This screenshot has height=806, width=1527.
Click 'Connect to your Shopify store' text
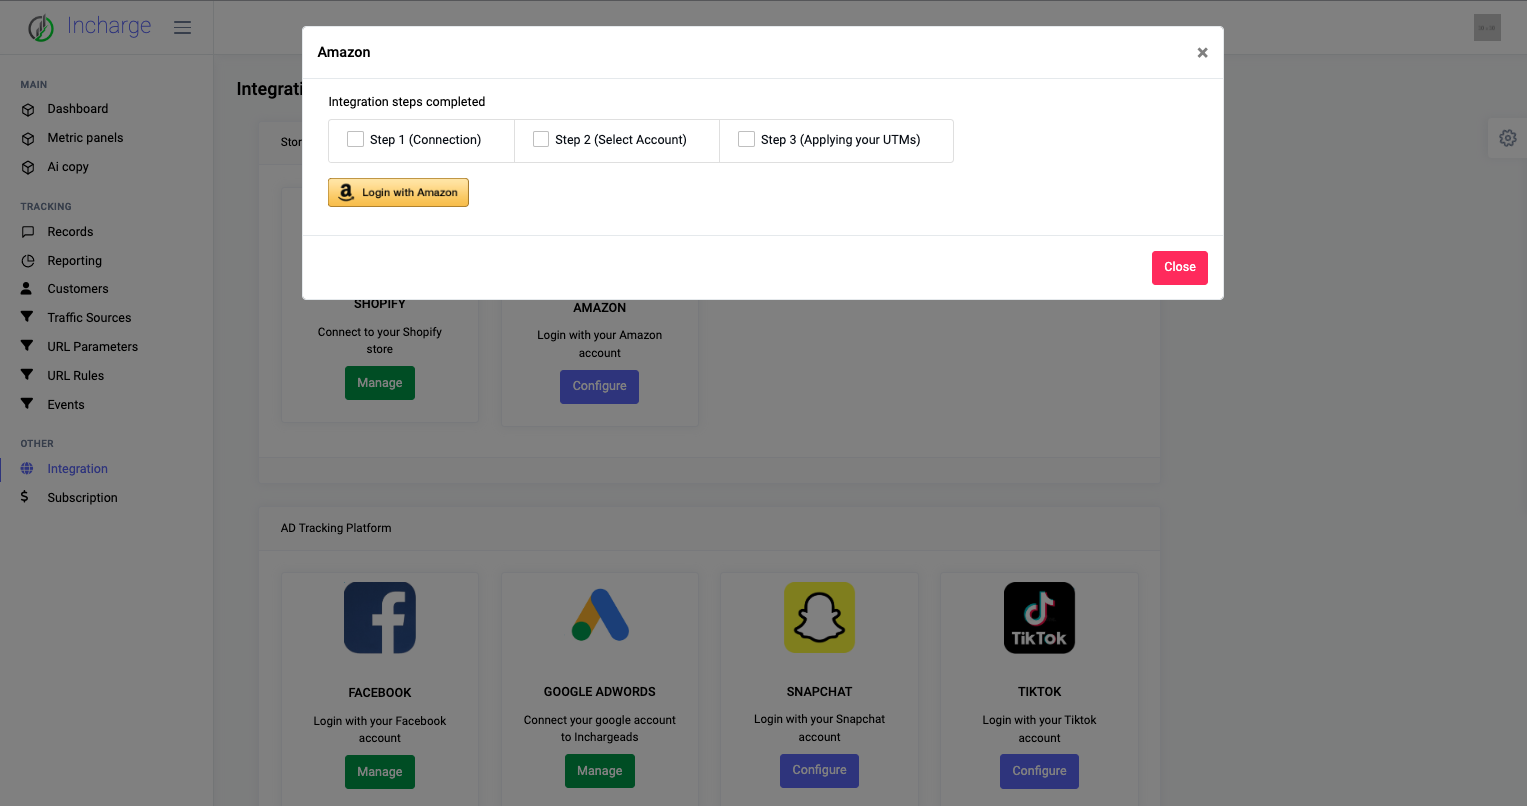(x=380, y=341)
